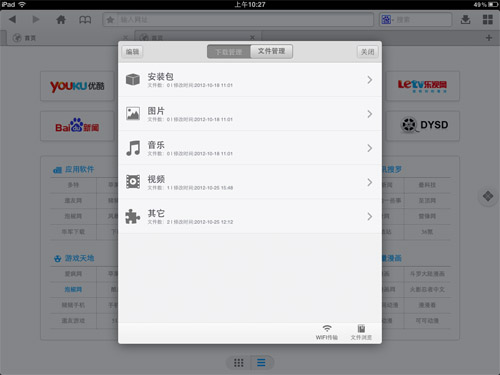Tap the 关闭 button in dialog

coord(368,52)
